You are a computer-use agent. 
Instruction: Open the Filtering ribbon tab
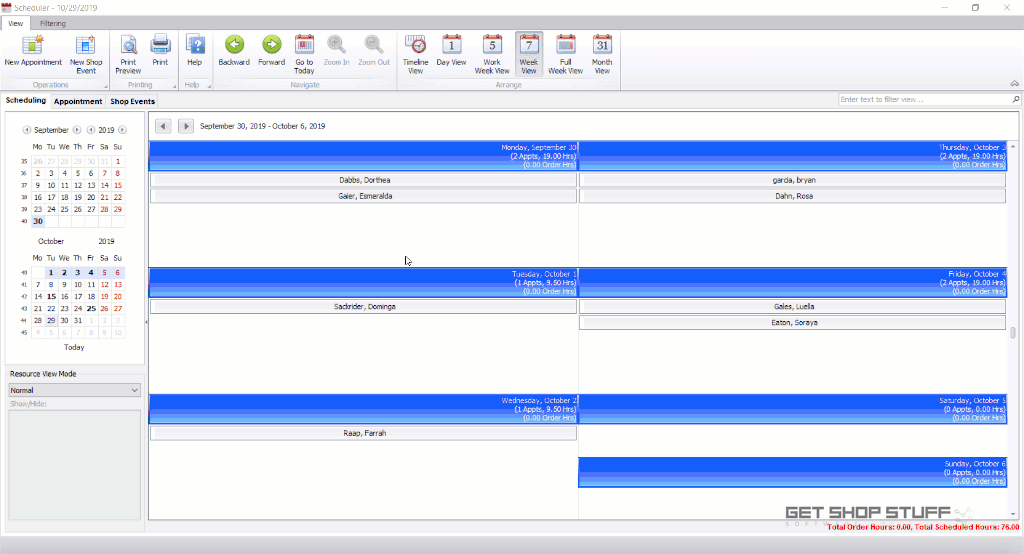click(x=53, y=22)
